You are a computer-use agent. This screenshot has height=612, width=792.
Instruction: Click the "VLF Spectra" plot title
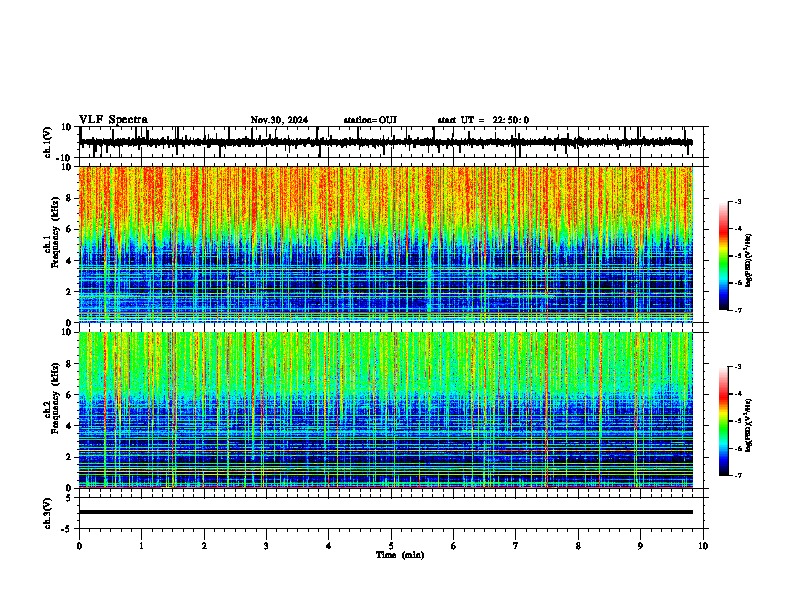pos(113,120)
